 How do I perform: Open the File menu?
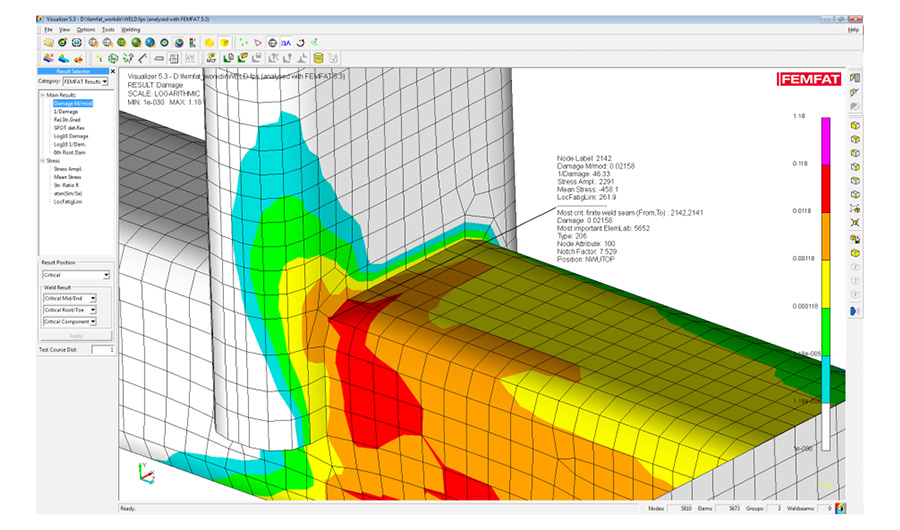[48, 29]
